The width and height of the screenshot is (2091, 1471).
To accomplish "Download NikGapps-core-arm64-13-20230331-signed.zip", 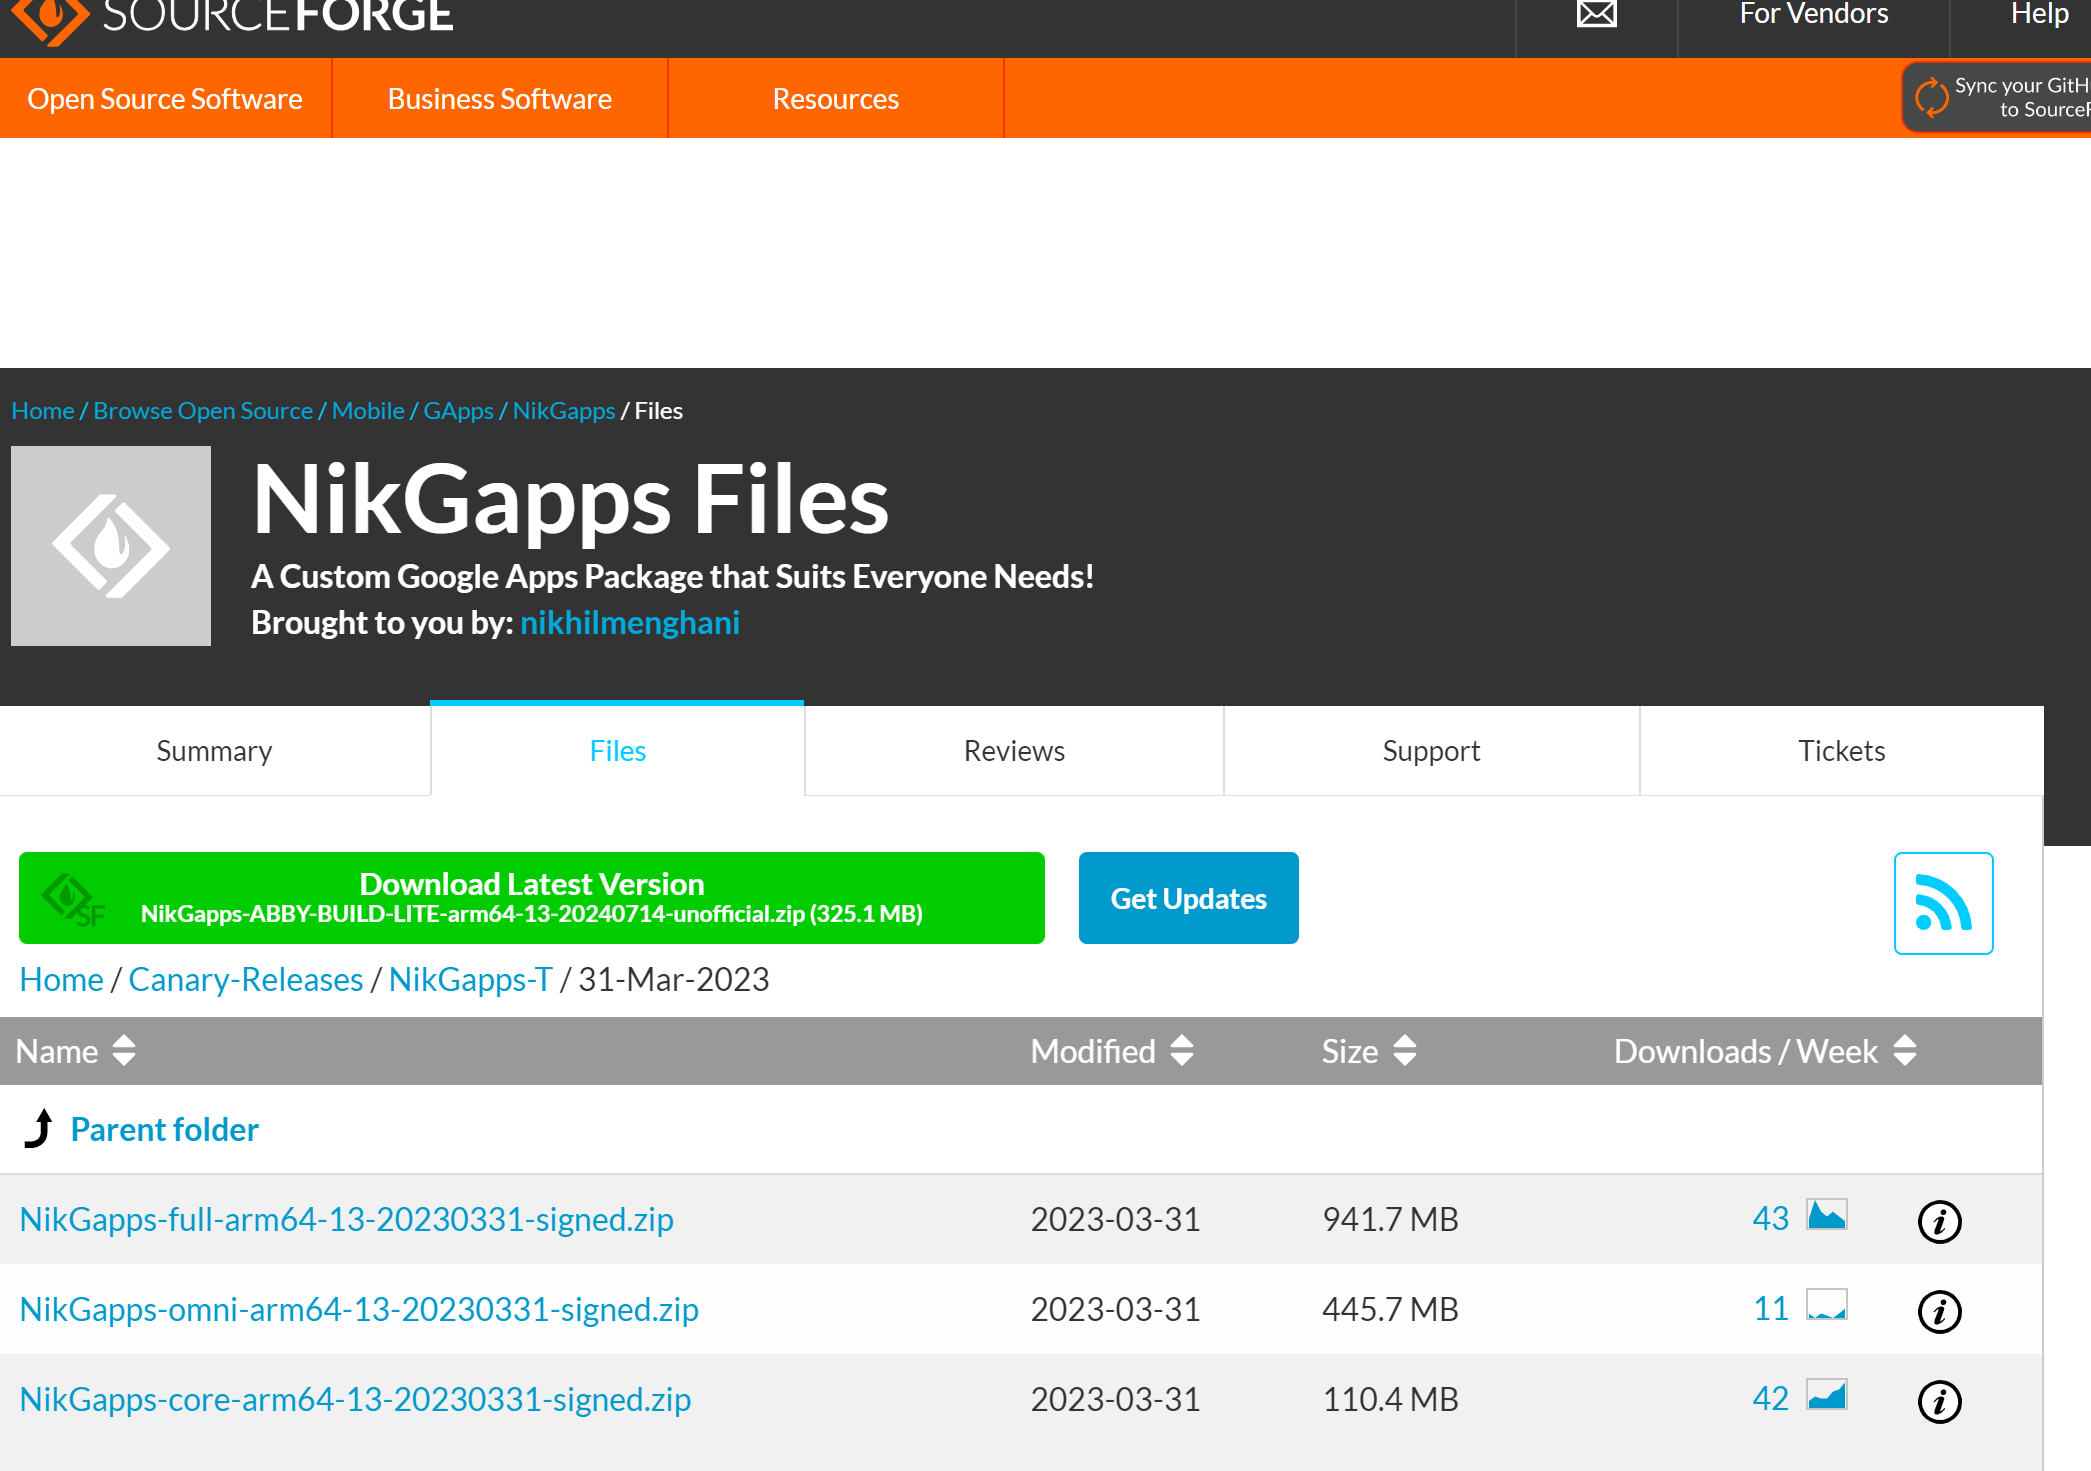I will point(355,1399).
